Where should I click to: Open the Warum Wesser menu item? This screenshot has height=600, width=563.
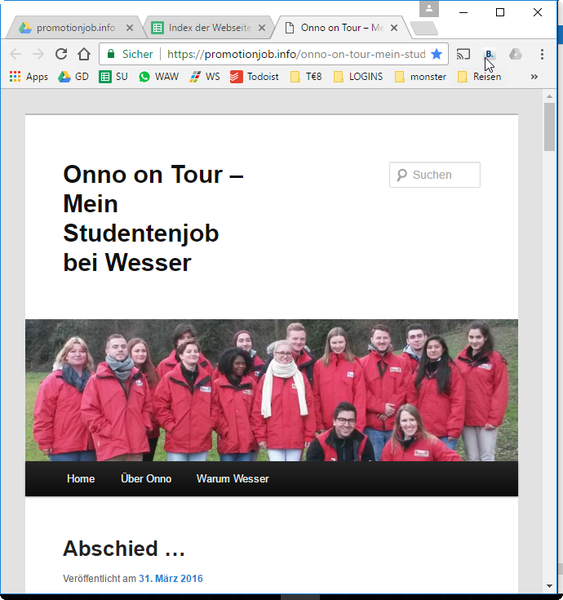(233, 479)
